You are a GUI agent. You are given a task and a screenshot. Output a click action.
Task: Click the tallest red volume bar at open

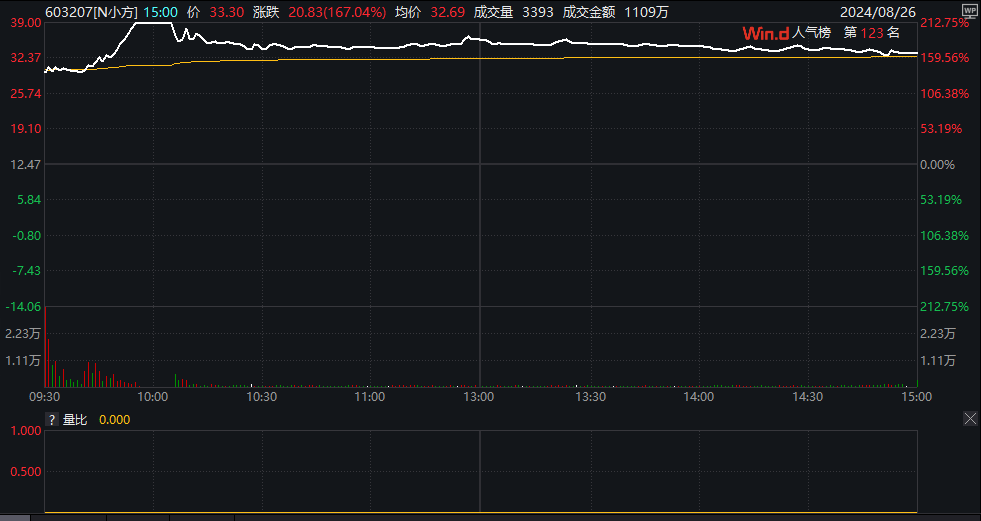[46, 363]
